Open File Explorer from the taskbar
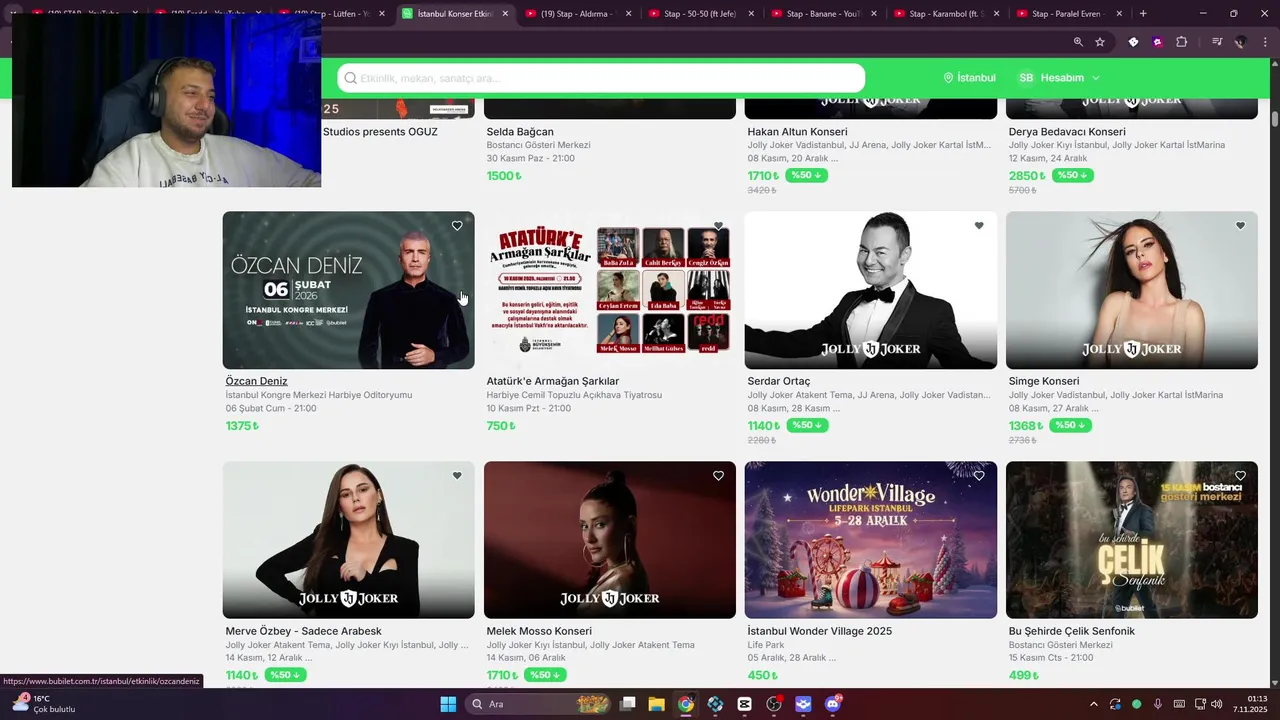The image size is (1280, 720). point(656,704)
